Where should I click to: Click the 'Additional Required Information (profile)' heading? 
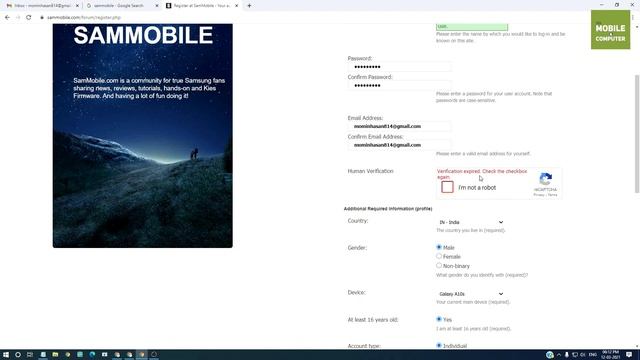click(388, 209)
